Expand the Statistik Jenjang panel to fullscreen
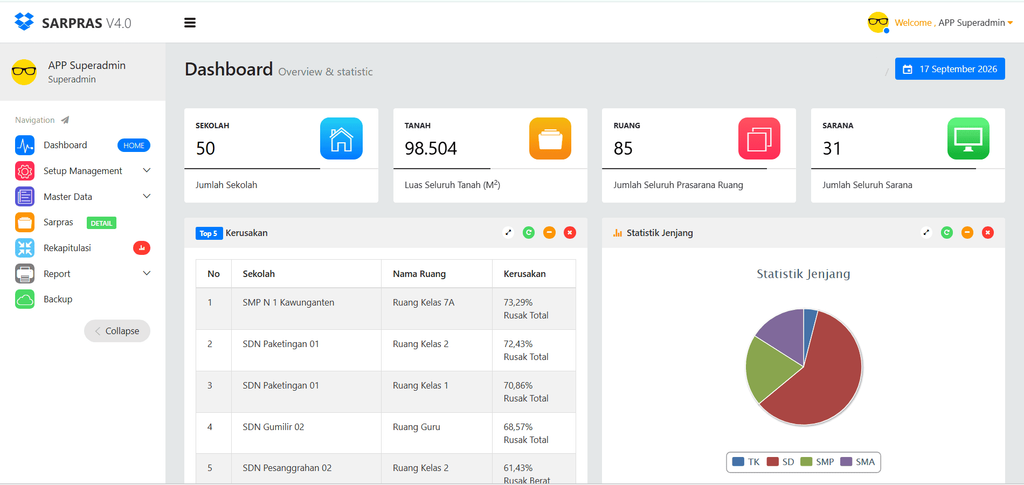Screen dimensions: 1024x485 point(926,232)
